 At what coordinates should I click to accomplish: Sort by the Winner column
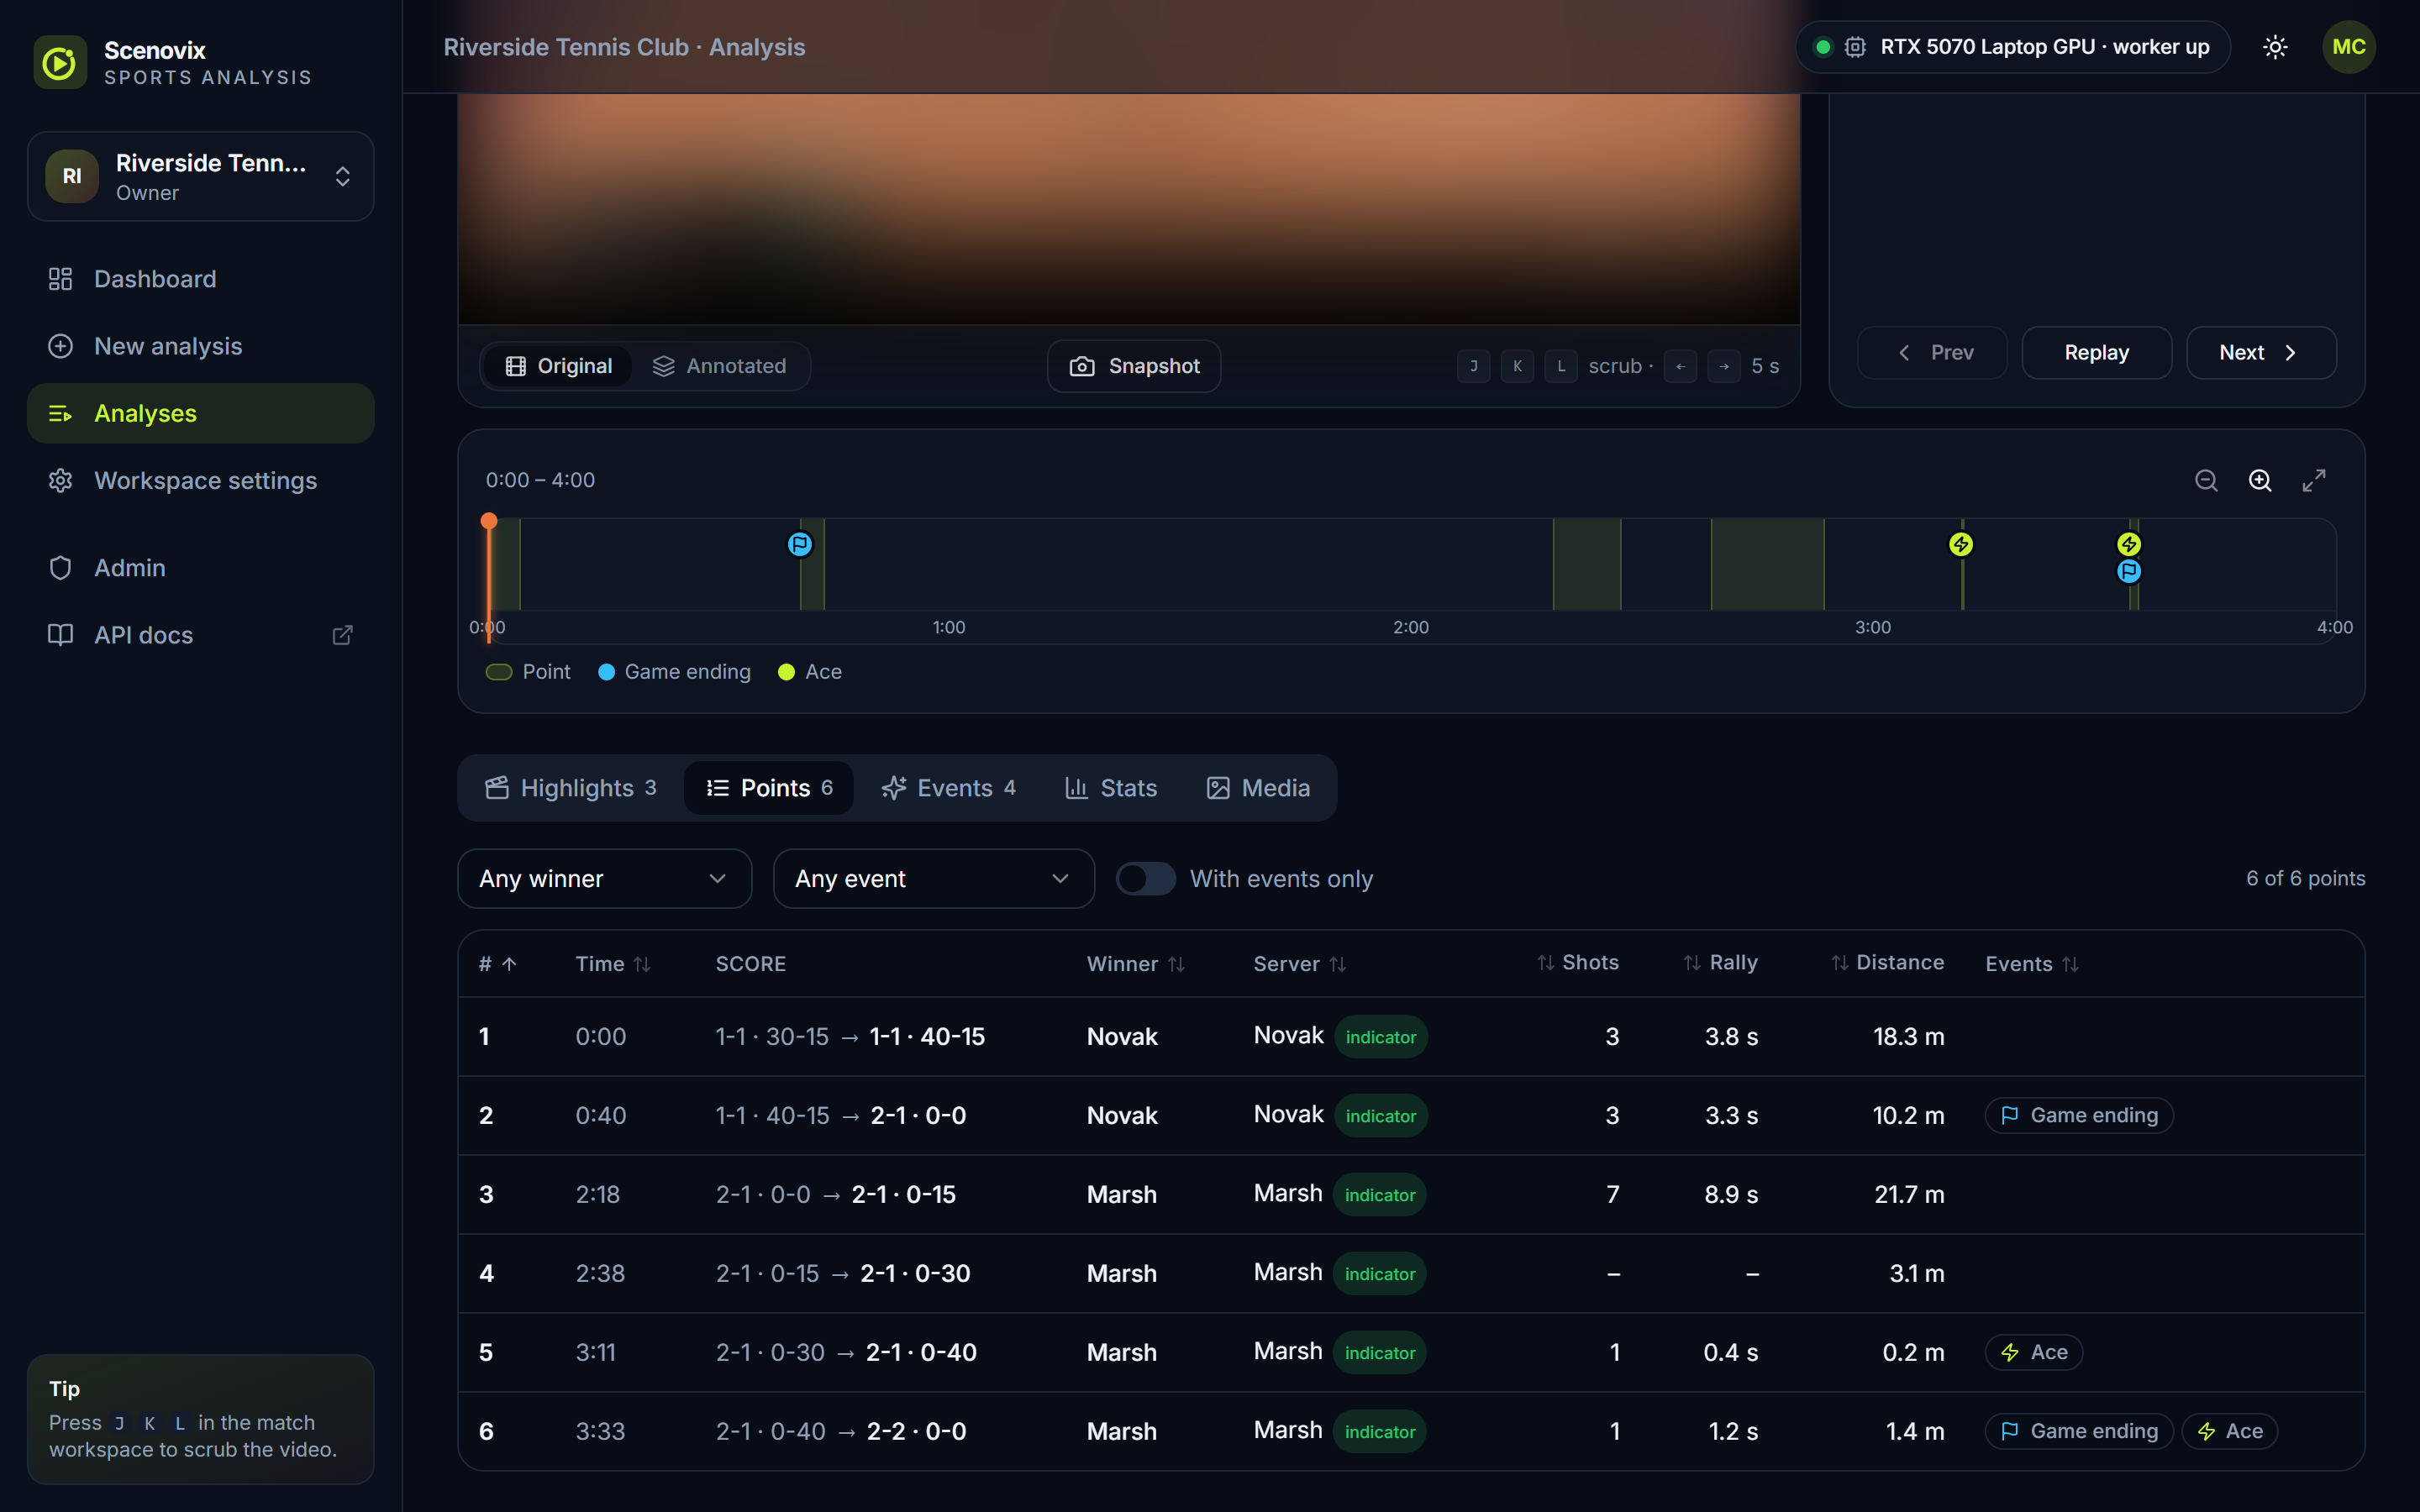[1135, 964]
